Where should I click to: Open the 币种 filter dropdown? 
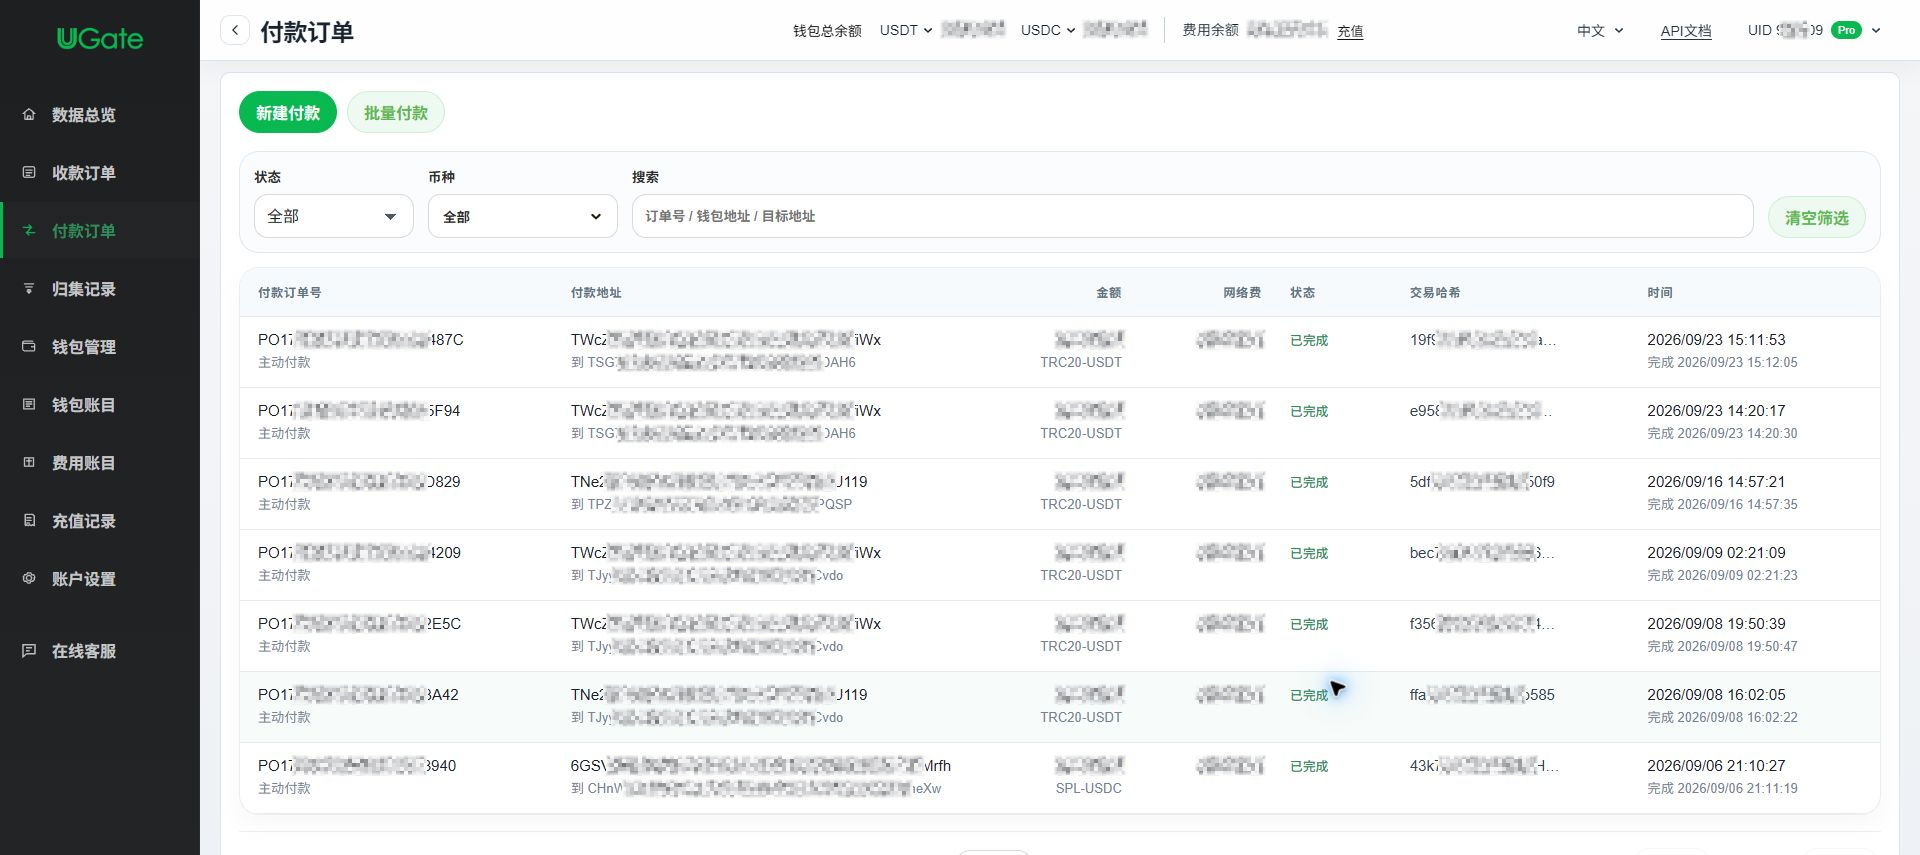[522, 216]
